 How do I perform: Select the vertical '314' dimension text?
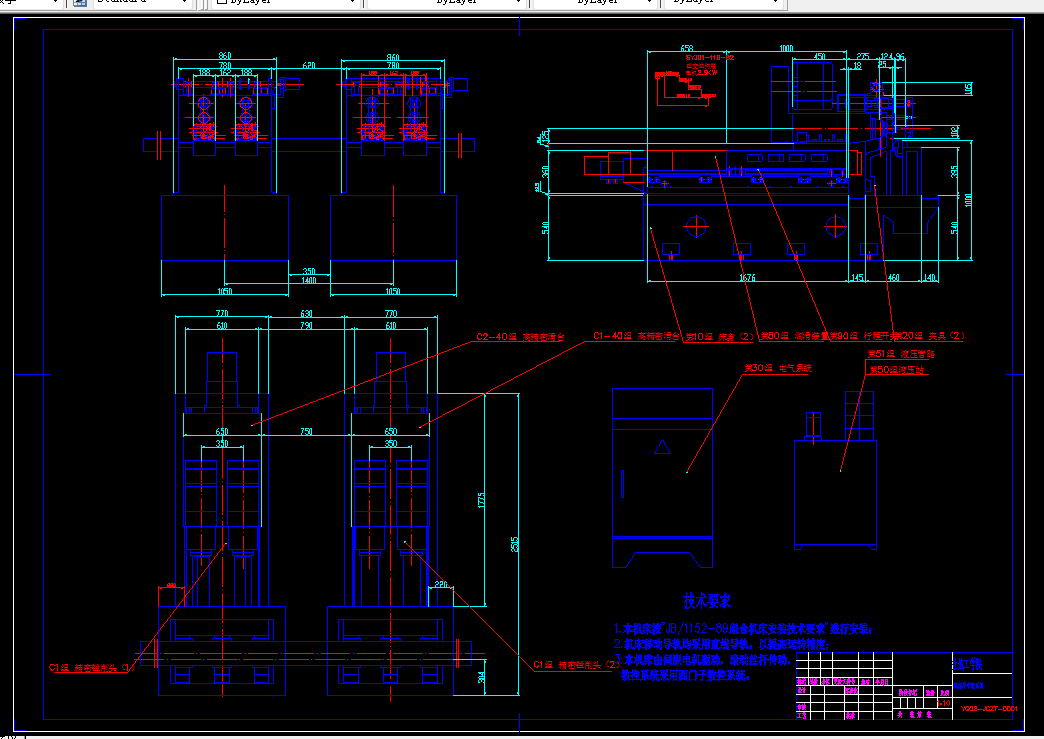tap(481, 678)
